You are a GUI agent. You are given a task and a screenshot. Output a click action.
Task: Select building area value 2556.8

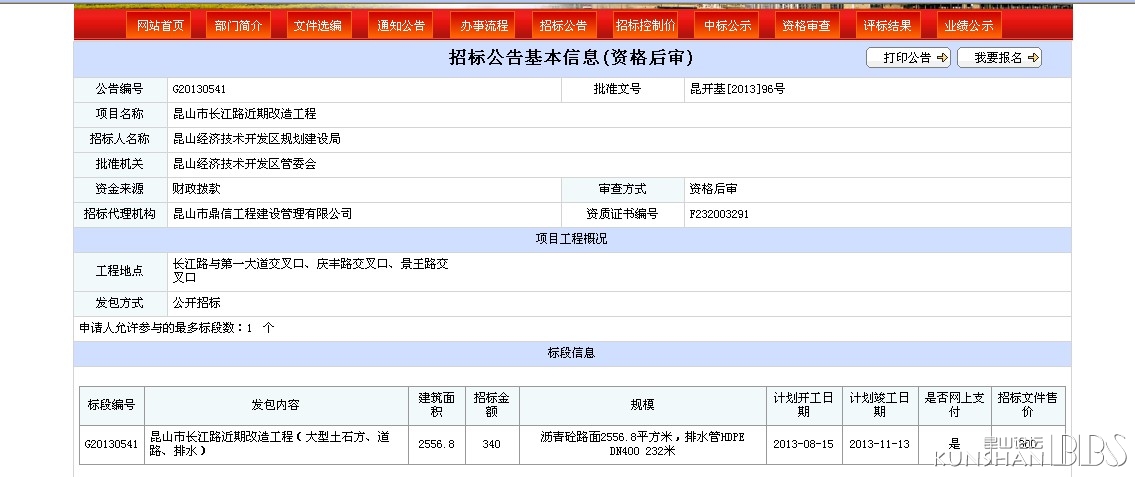pos(436,444)
